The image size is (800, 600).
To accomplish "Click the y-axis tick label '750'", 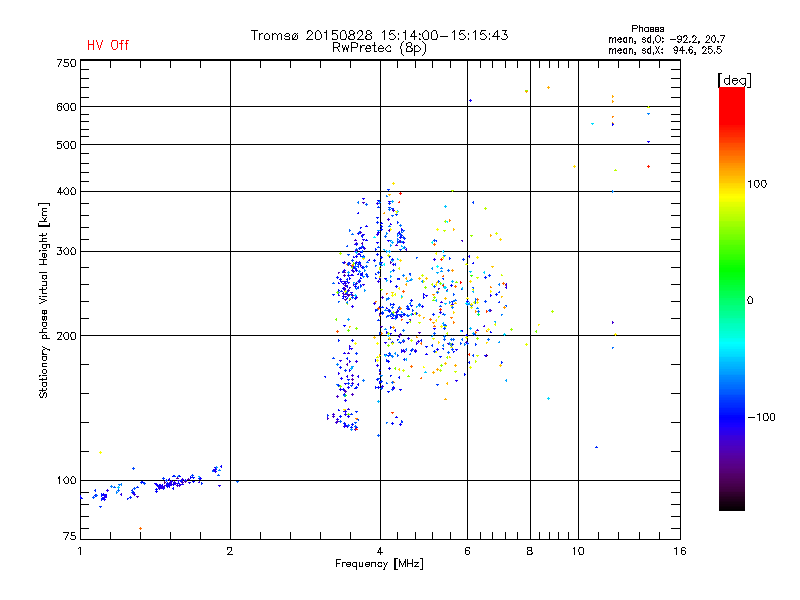I will (x=66, y=63).
